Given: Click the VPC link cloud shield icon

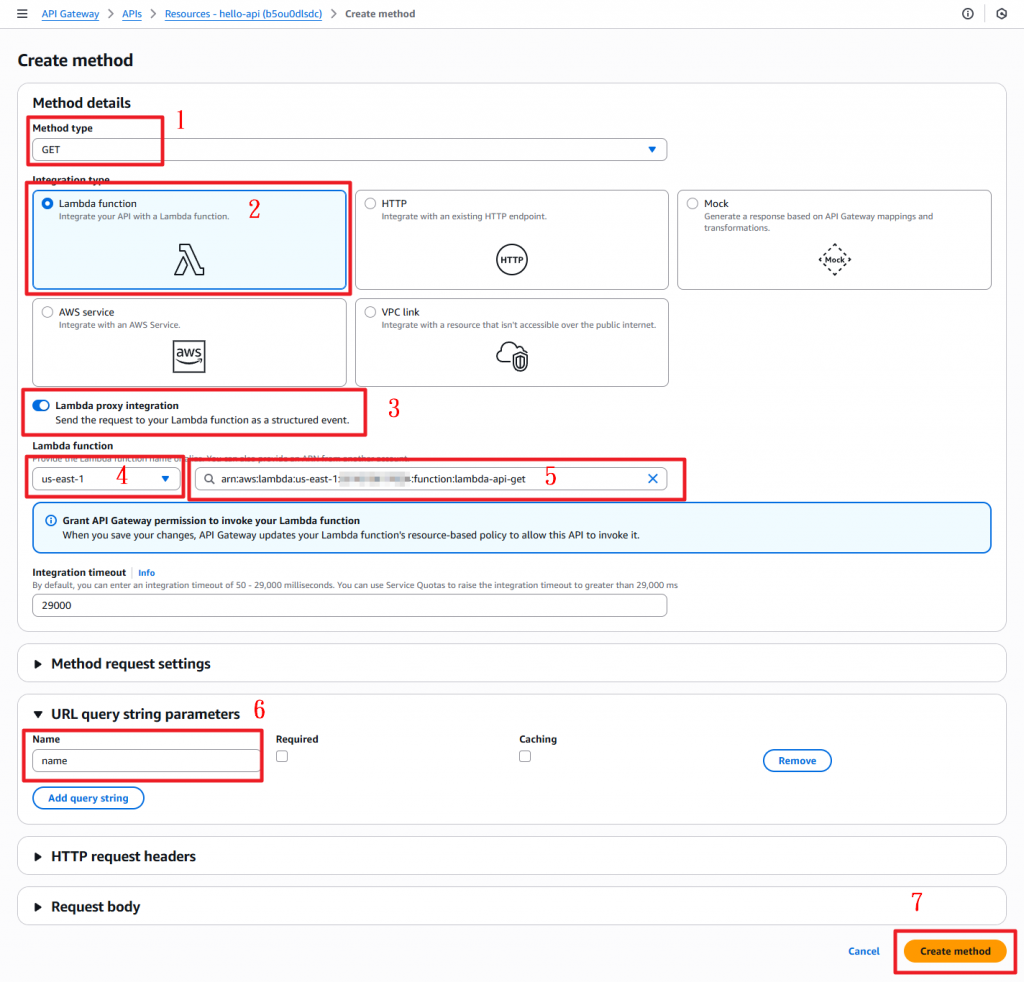Looking at the screenshot, I should coord(512,356).
